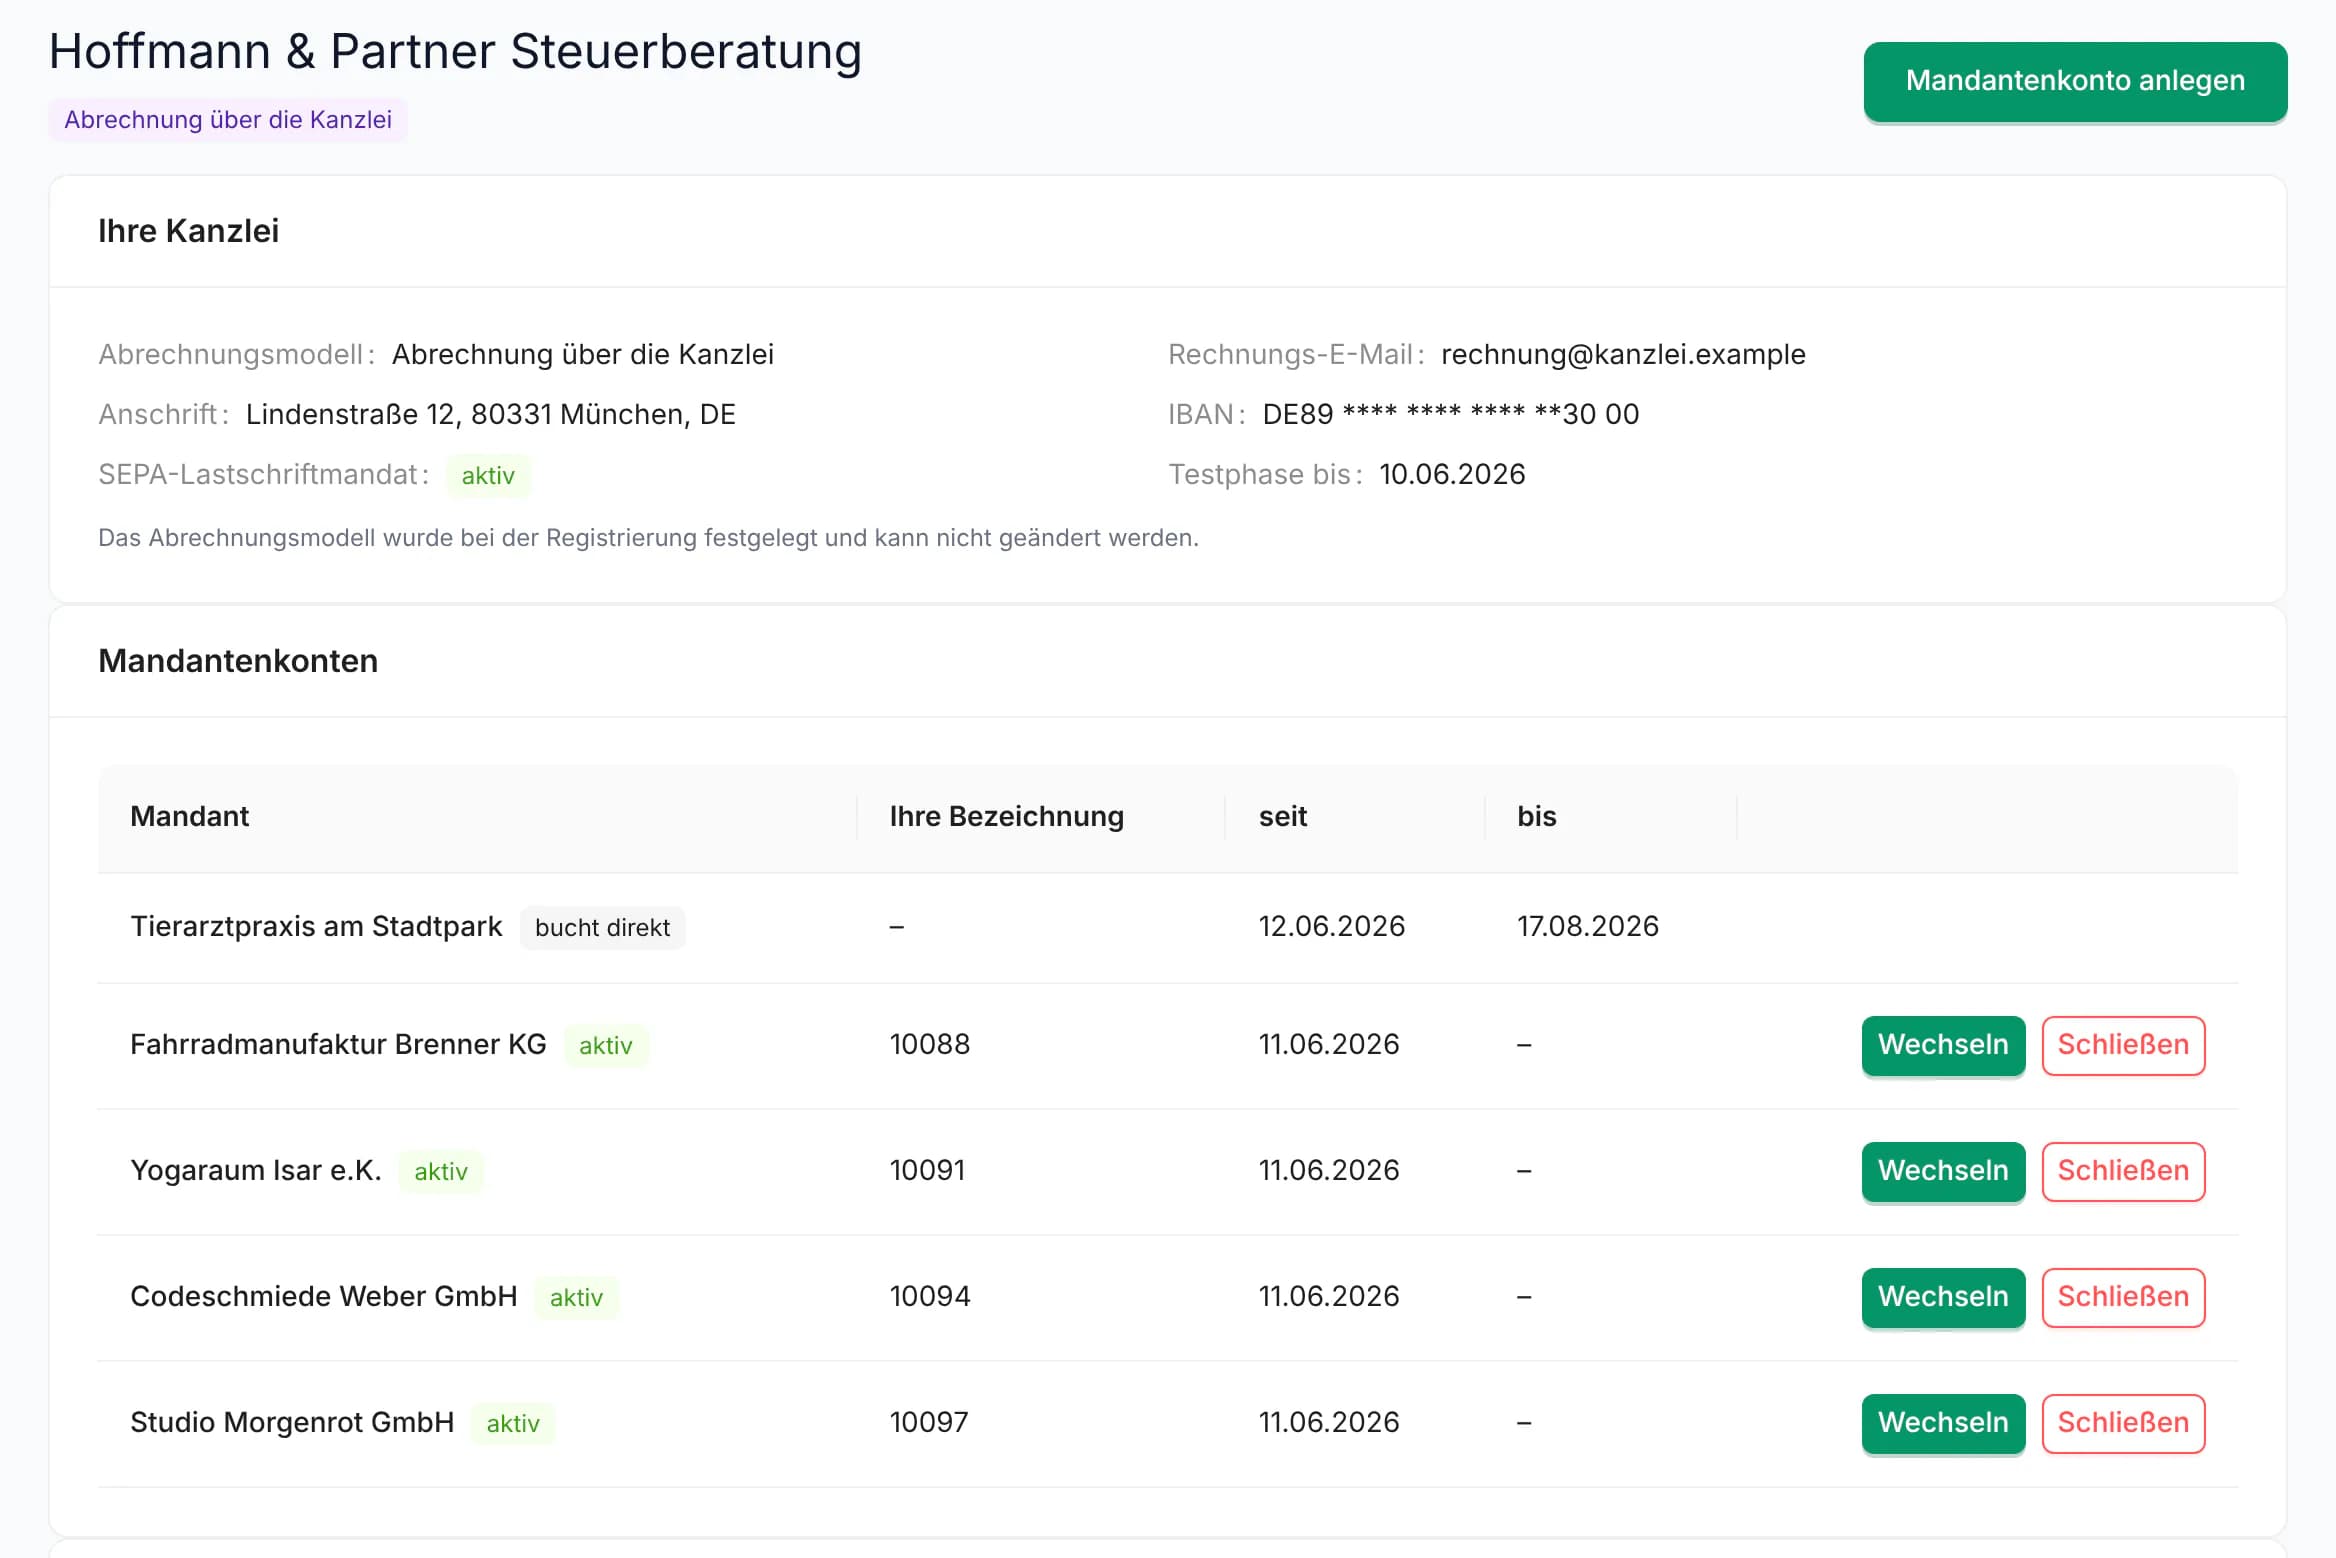Click the 'Codeschmiede Weber GmbH' name
The image size is (2336, 1558).
coord(324,1297)
